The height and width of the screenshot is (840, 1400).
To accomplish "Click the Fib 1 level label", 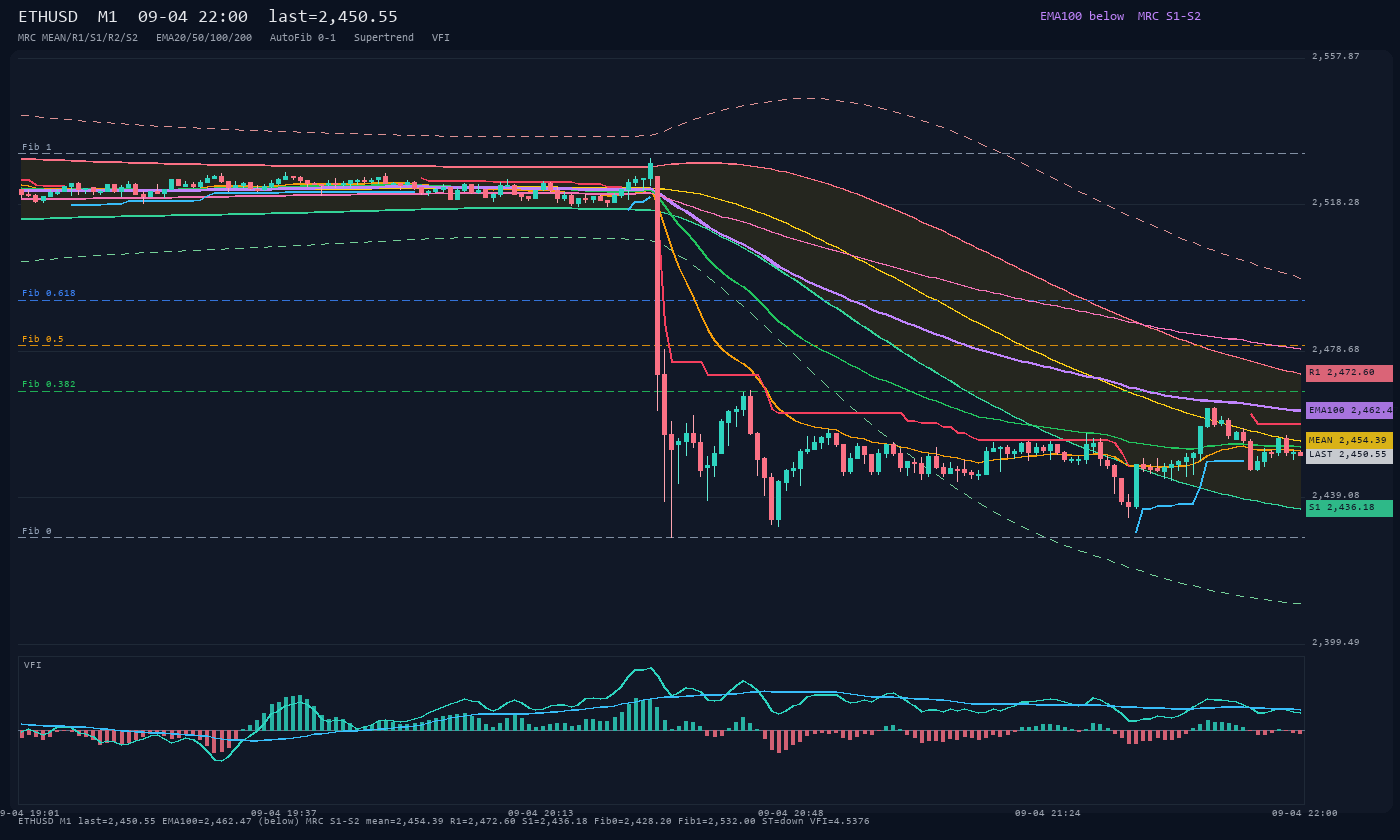I will point(37,148).
